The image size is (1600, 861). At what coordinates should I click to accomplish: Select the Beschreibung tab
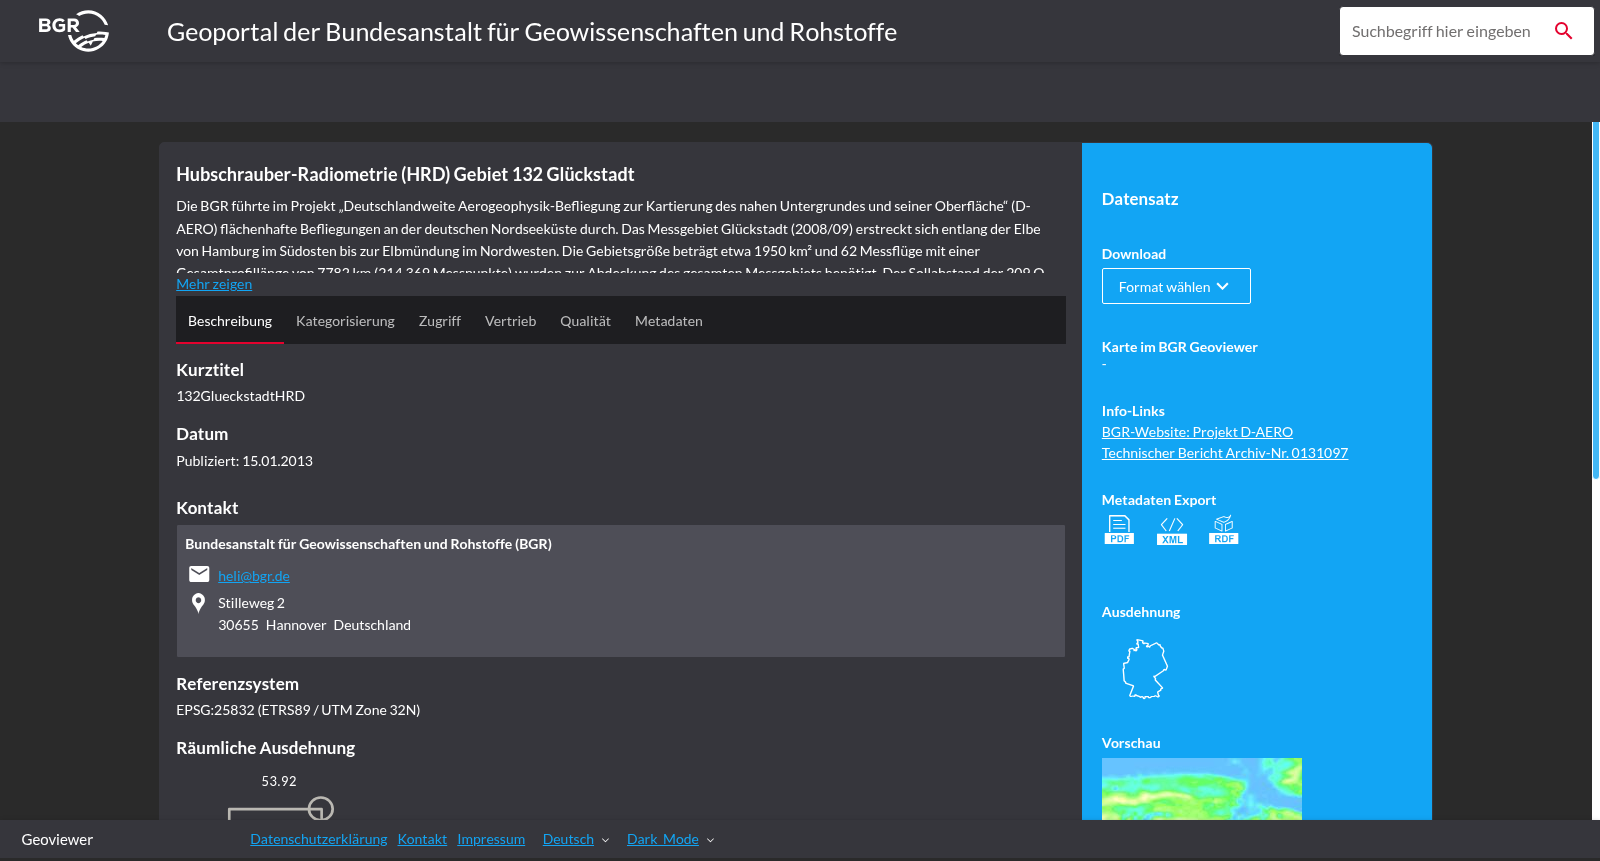tap(230, 321)
